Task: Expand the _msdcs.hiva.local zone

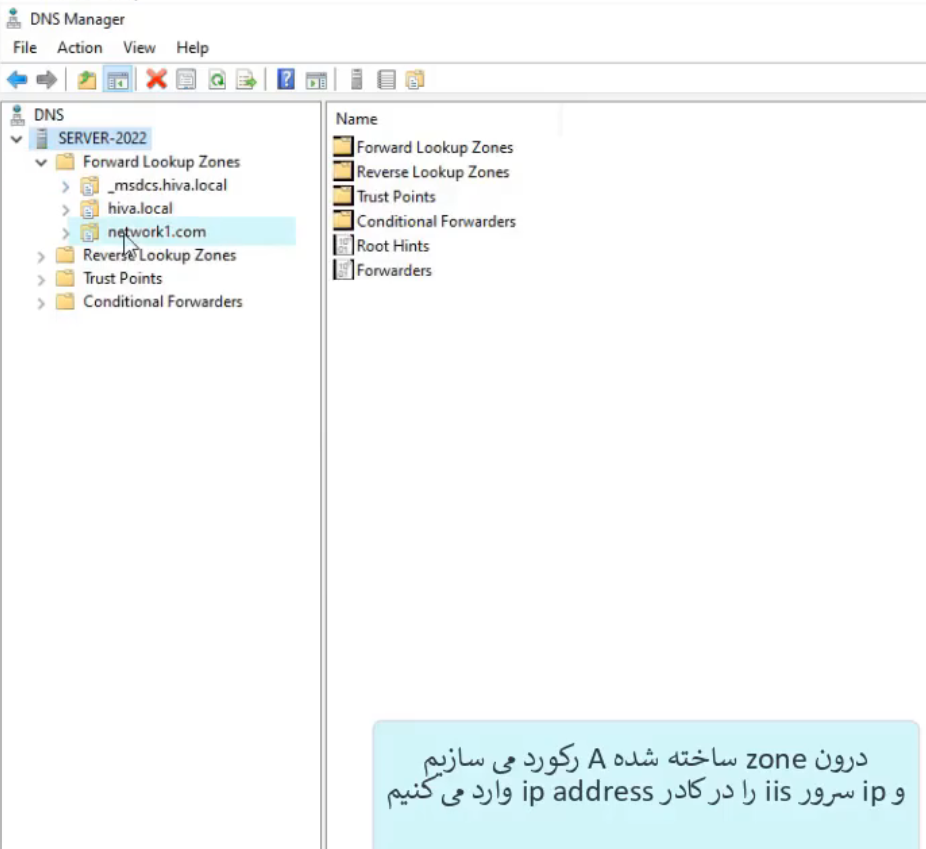Action: point(66,187)
